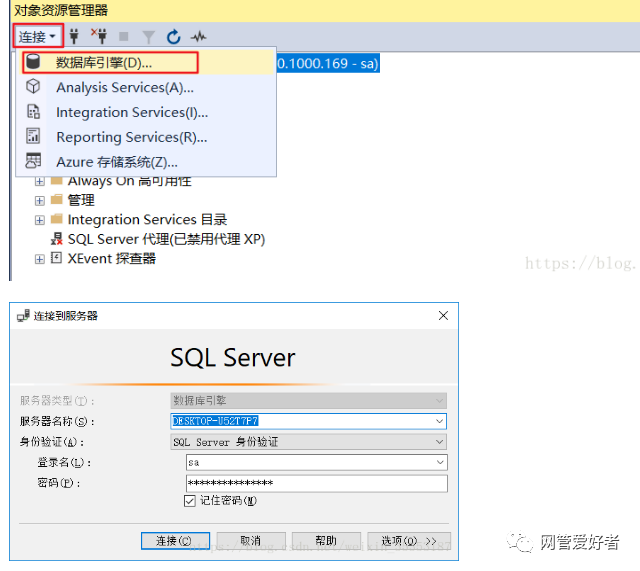This screenshot has width=640, height=571.
Task: Select Integration Services(I)... menu entry
Action: click(x=146, y=112)
